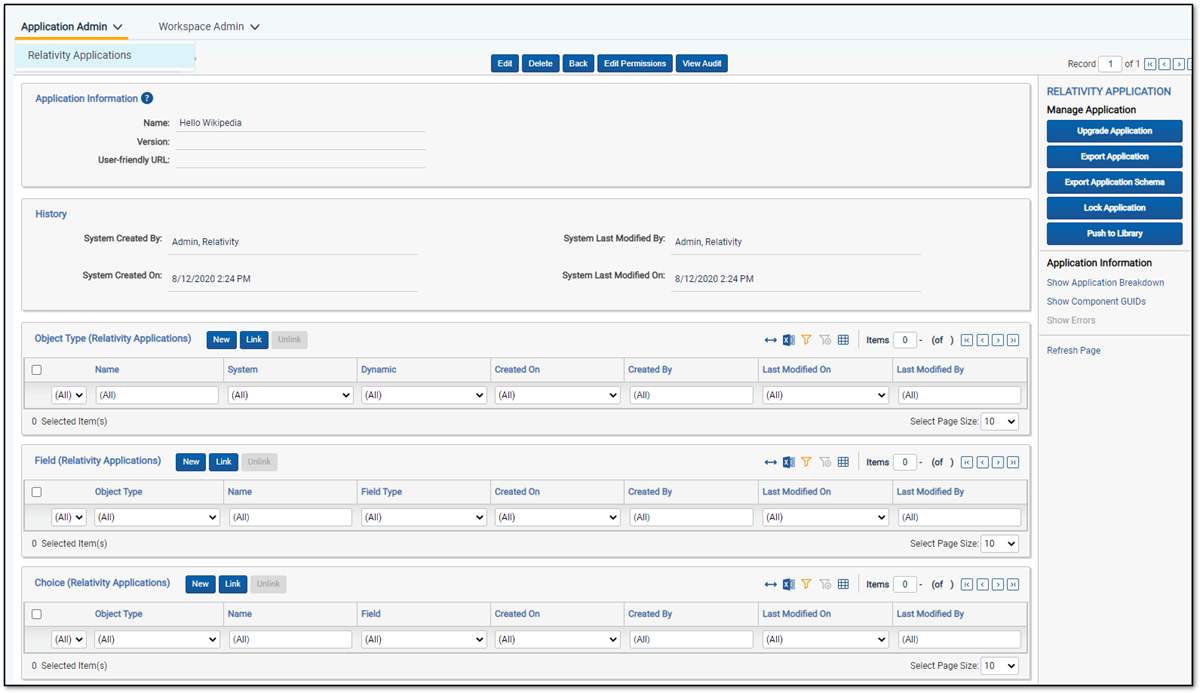Clear all filters in Object Type list
Viewport: 1200px width, 693px height.
click(x=825, y=340)
